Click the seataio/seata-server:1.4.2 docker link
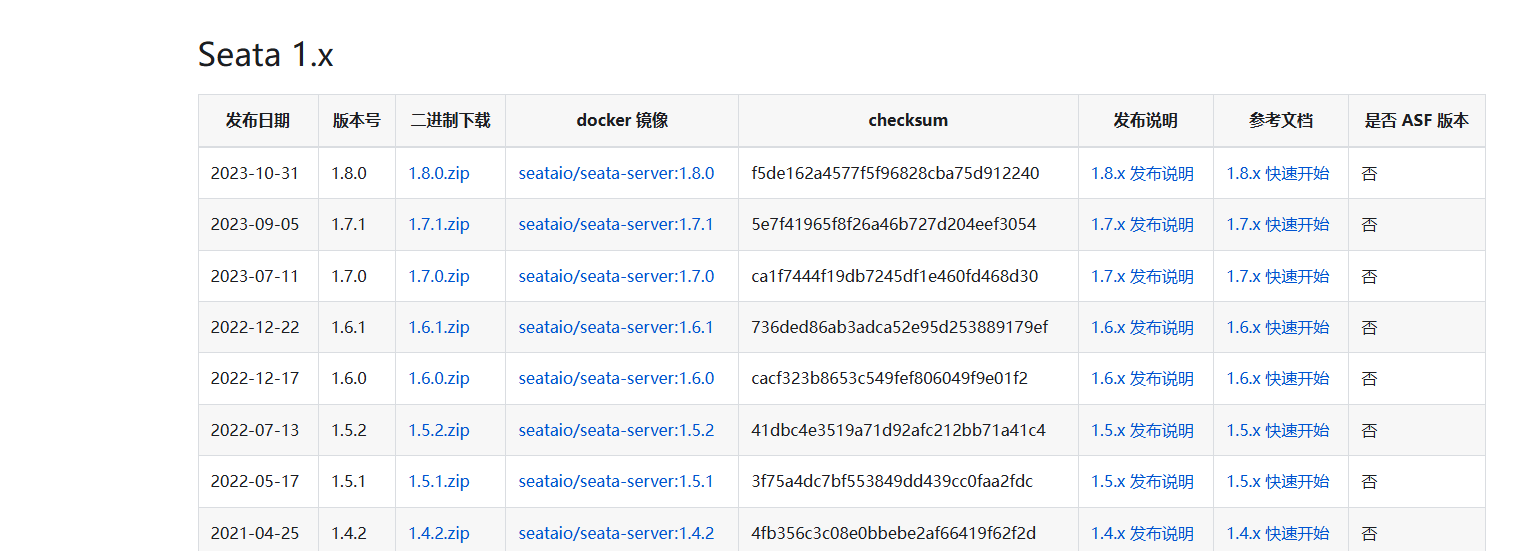The width and height of the screenshot is (1524, 551). [616, 533]
